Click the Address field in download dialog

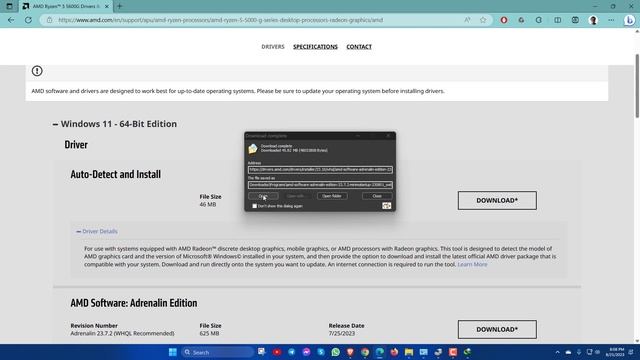(320, 169)
